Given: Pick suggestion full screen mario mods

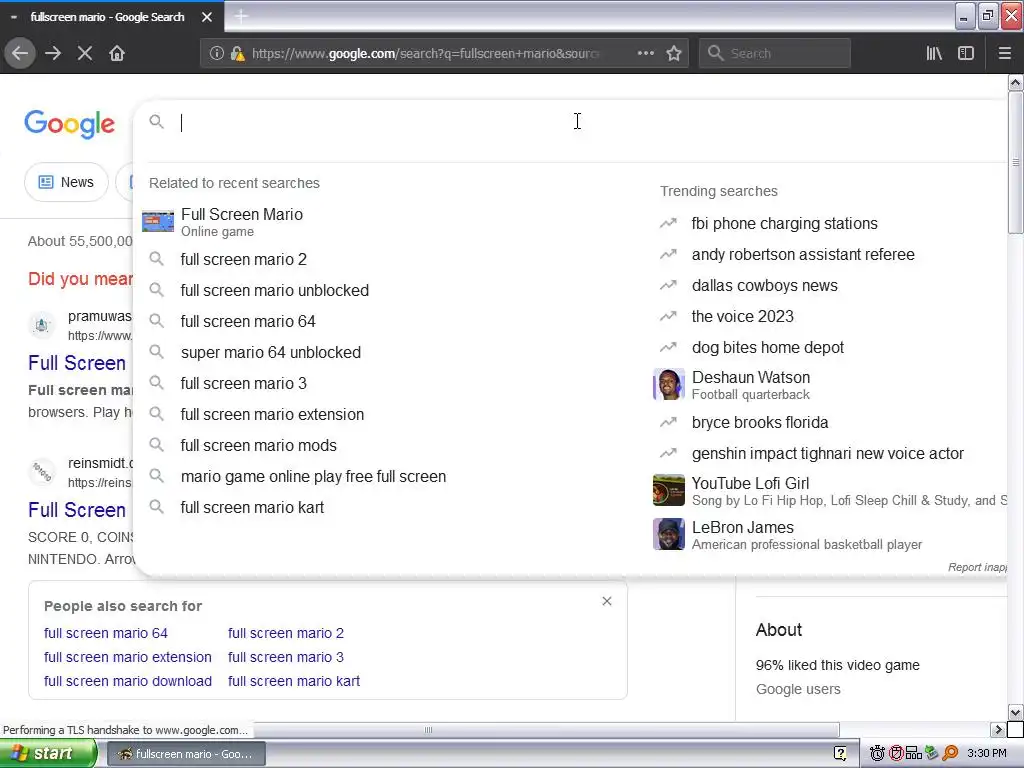Looking at the screenshot, I should tap(259, 445).
